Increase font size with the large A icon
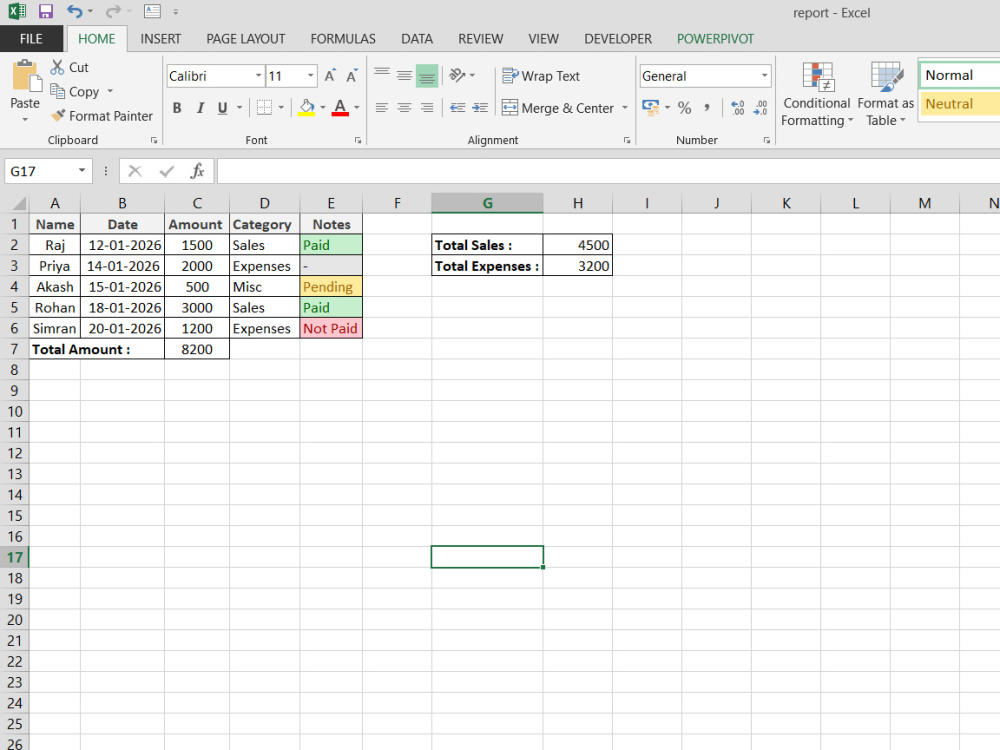 [330, 76]
